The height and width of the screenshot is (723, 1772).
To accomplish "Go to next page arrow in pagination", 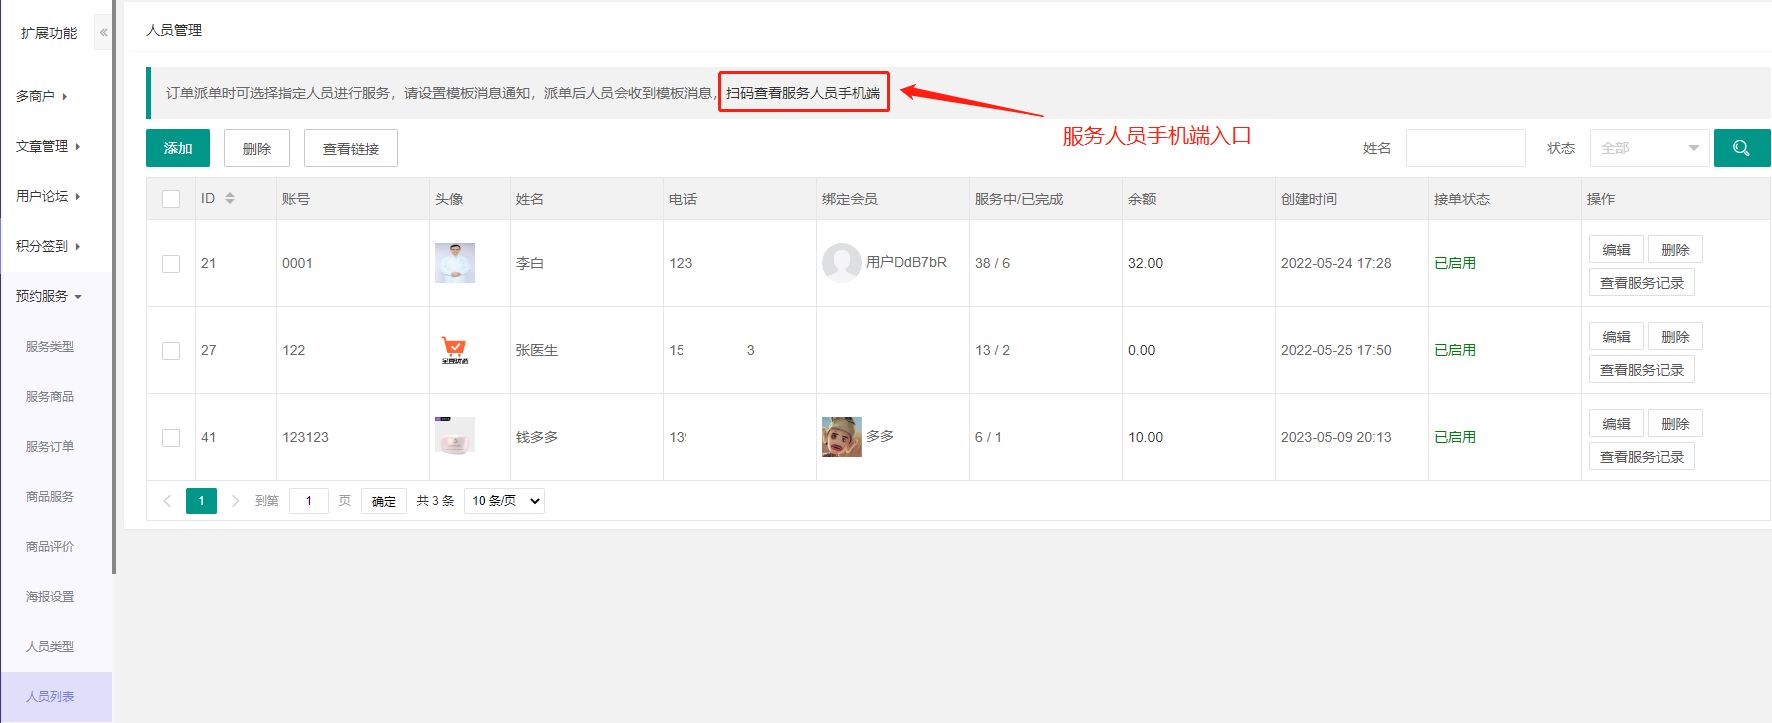I will coord(235,501).
